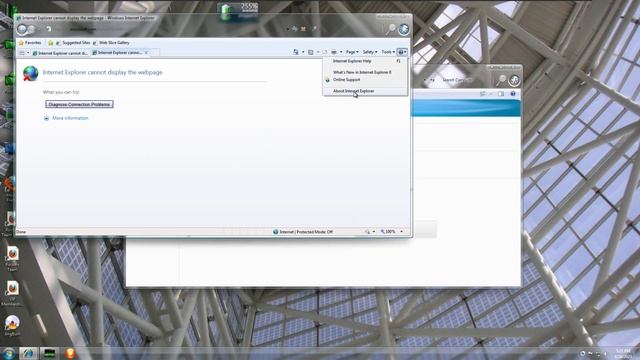Click the magnifier icon in background window
The width and height of the screenshot is (640, 360).
501,80
